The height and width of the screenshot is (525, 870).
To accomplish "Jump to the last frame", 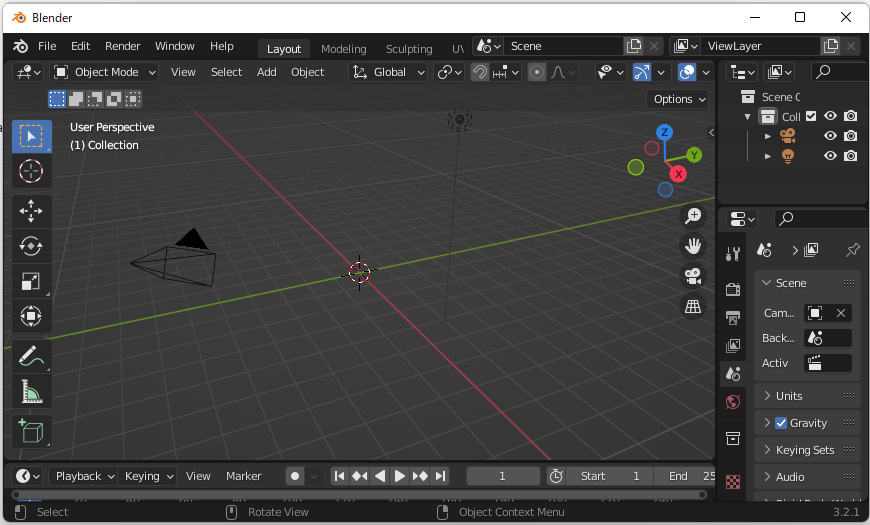I will coord(441,476).
